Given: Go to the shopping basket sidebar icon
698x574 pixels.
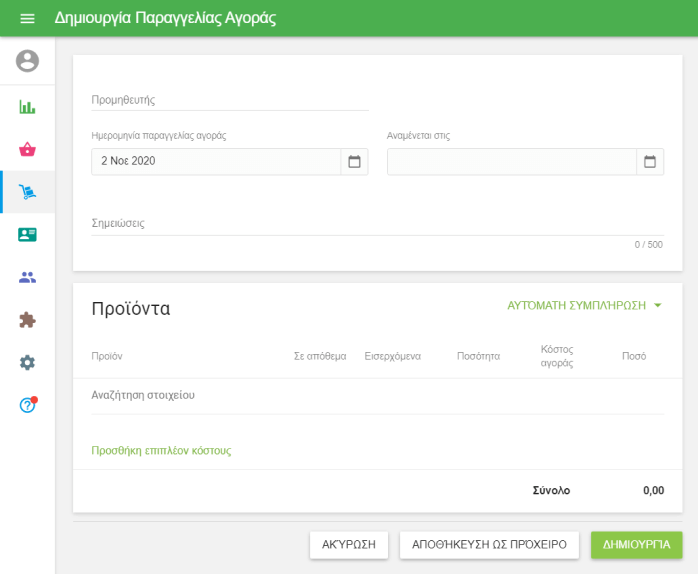Looking at the screenshot, I should tap(27, 149).
